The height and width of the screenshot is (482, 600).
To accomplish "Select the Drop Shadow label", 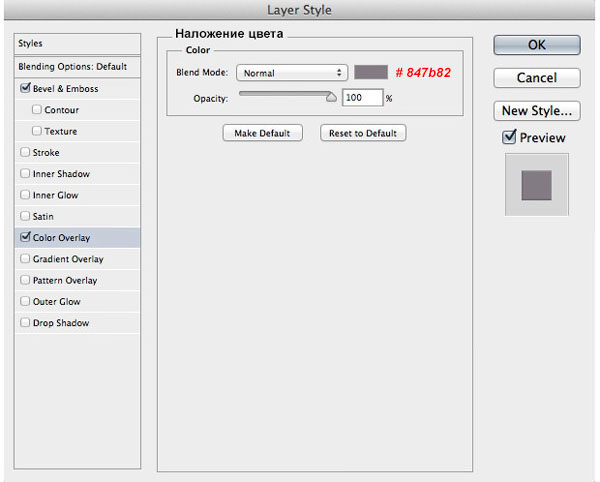I will [61, 323].
